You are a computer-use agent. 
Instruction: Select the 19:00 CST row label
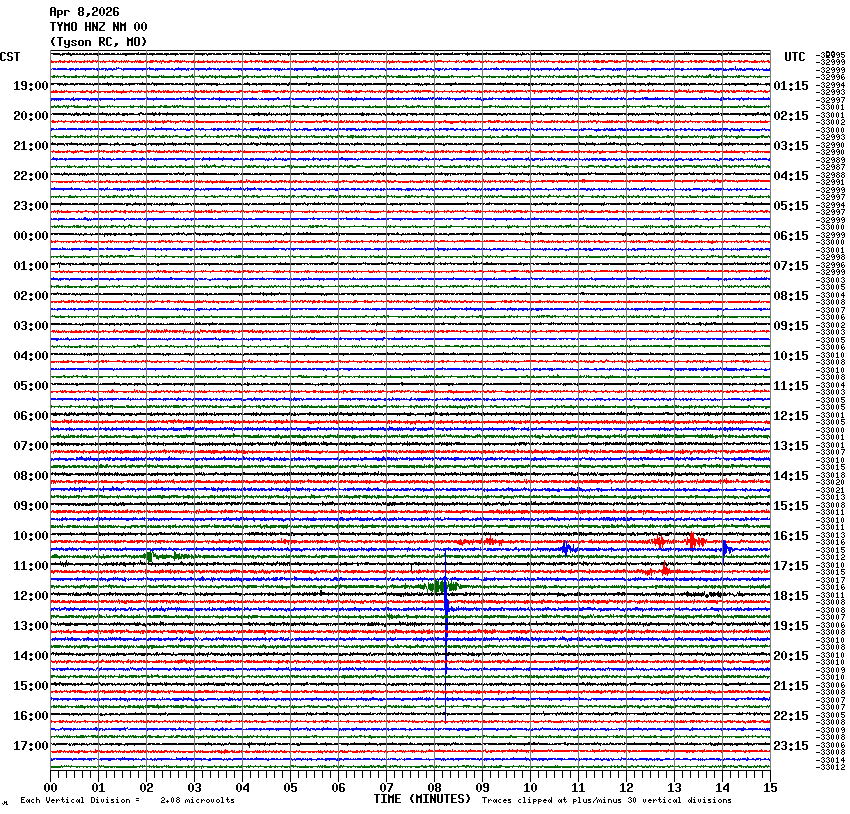click(x=31, y=86)
